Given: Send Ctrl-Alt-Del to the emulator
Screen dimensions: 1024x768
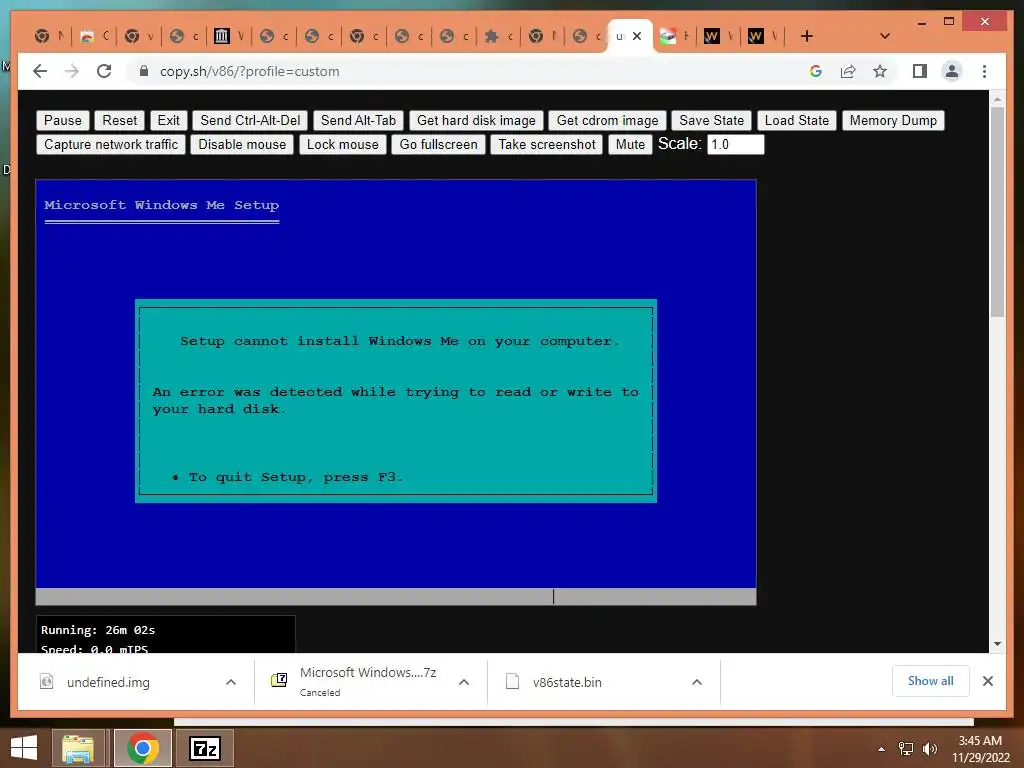Looking at the screenshot, I should (250, 120).
